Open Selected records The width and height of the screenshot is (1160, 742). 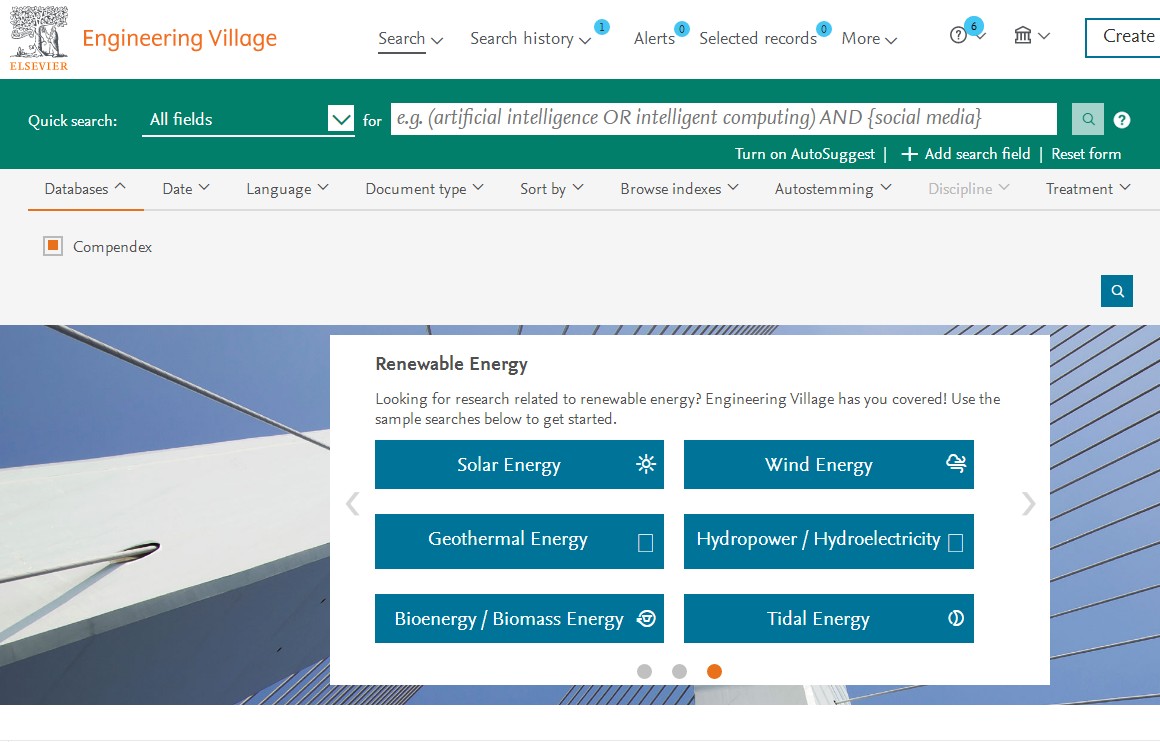tap(758, 38)
